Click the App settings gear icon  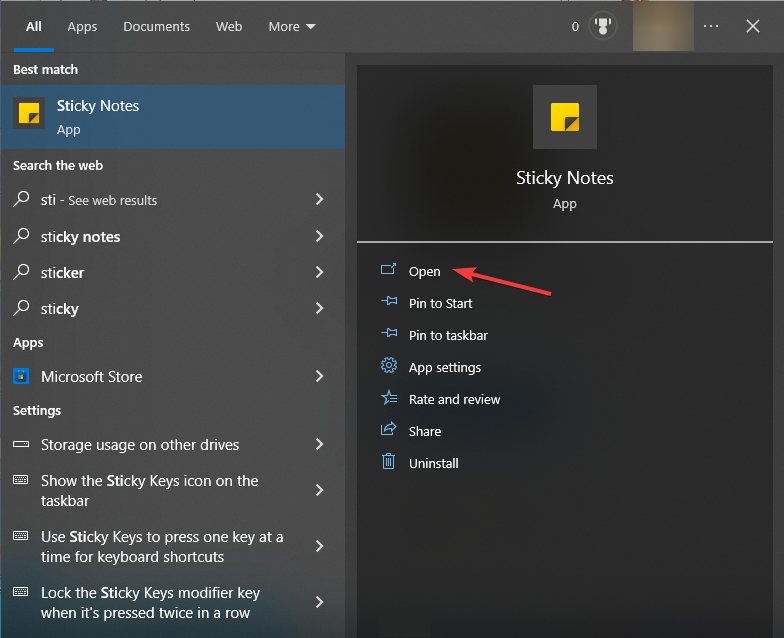tap(388, 366)
